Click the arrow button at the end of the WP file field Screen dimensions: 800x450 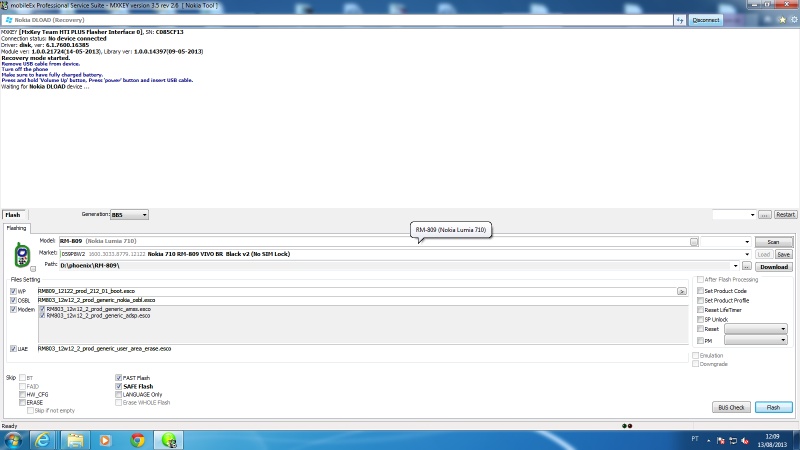682,291
